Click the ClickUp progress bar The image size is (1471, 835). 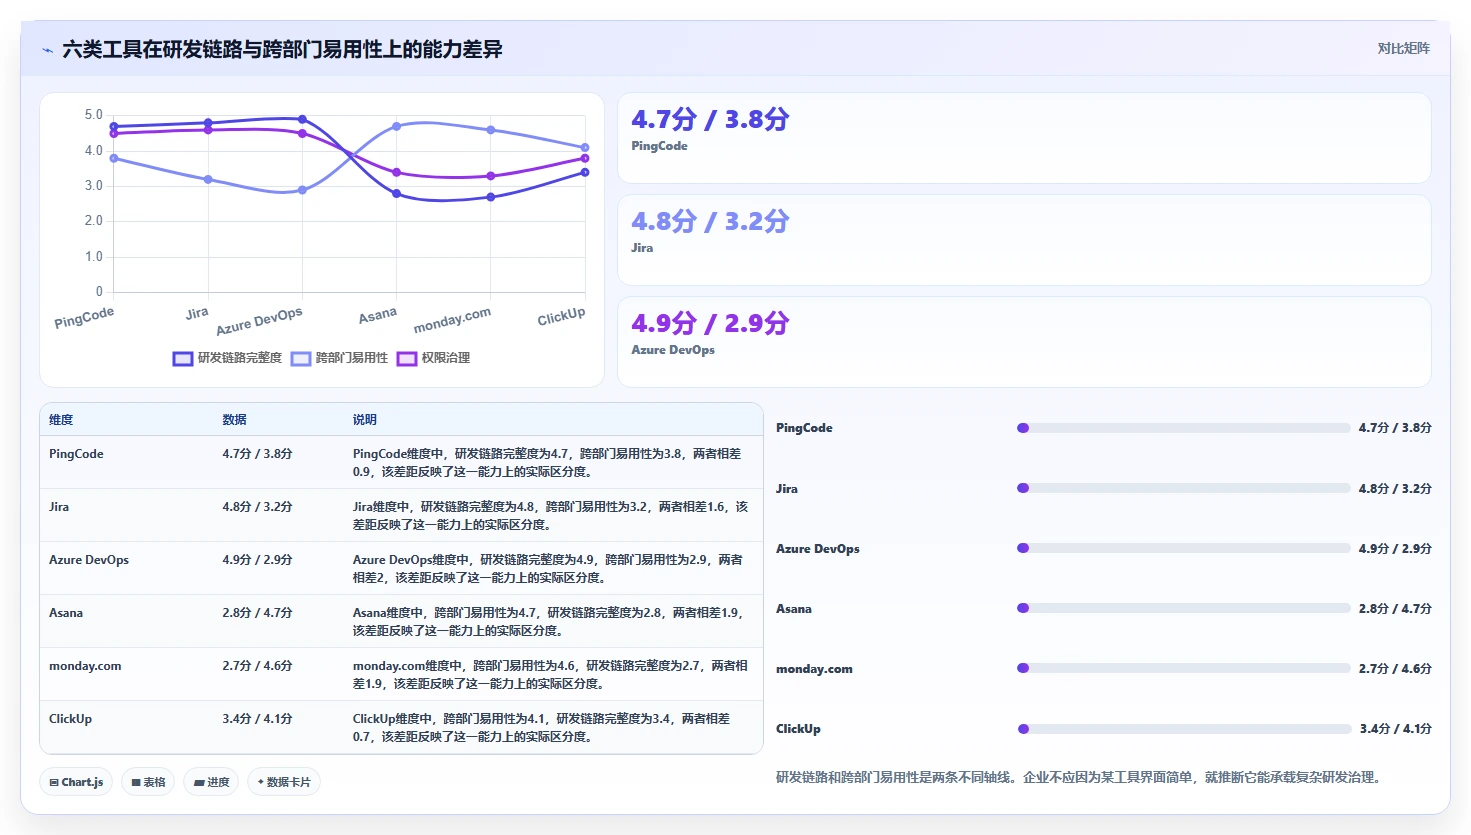tap(1183, 729)
